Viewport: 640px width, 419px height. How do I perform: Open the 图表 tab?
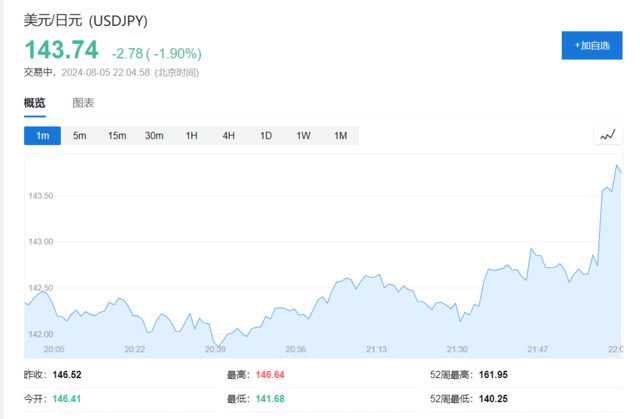[83, 103]
